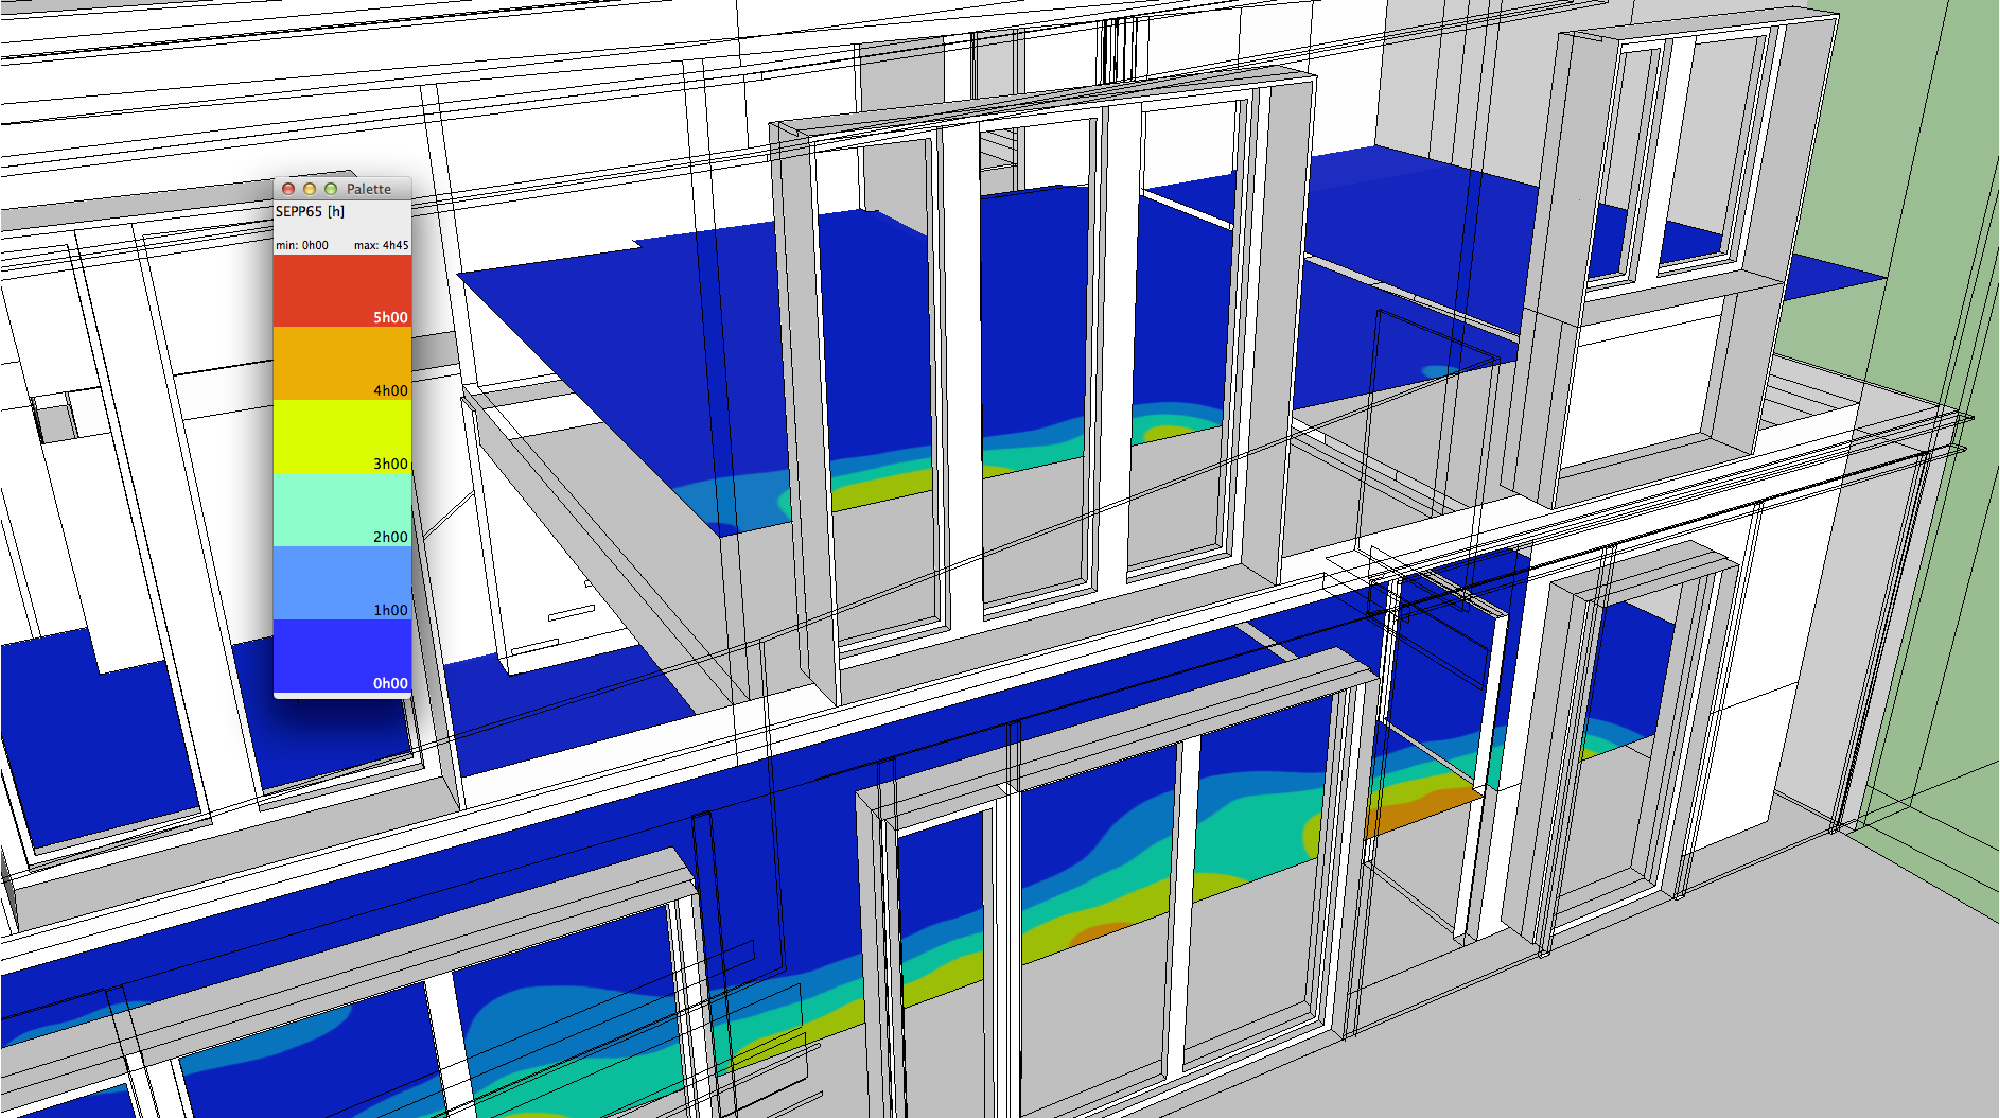Minimize the Palette window
The height and width of the screenshot is (1118, 2000).
(309, 189)
